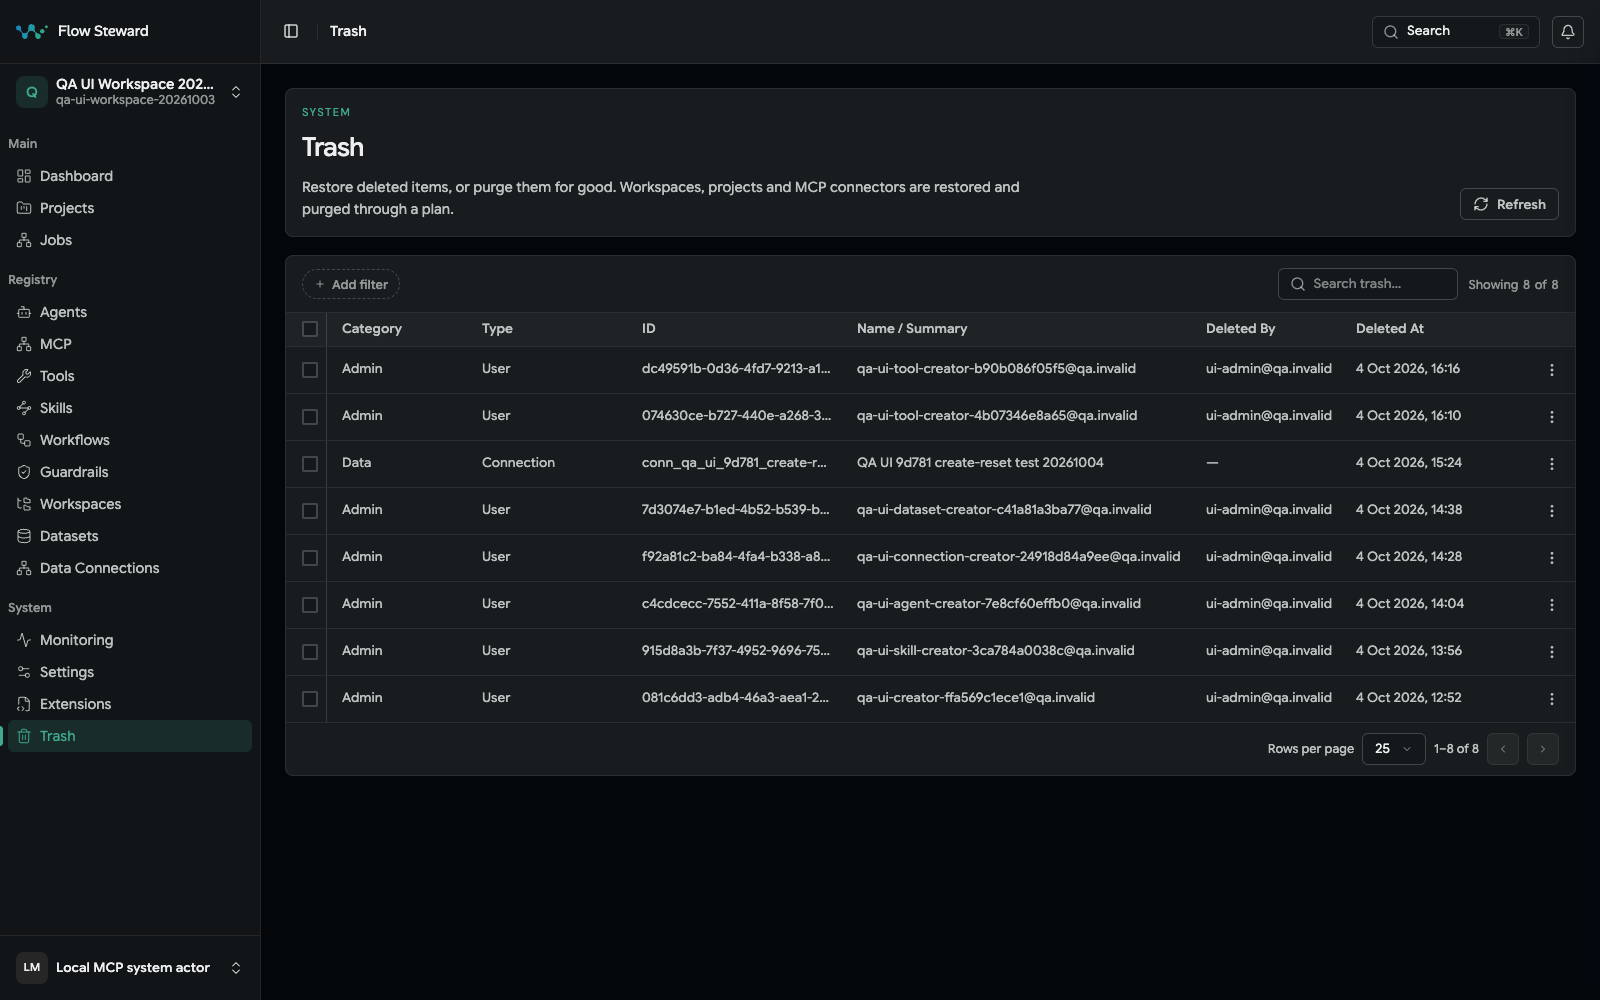This screenshot has width=1600, height=1000.
Task: Select the qa-ui-tool-creator-b90b086f05f5 row checkbox
Action: [x=310, y=370]
